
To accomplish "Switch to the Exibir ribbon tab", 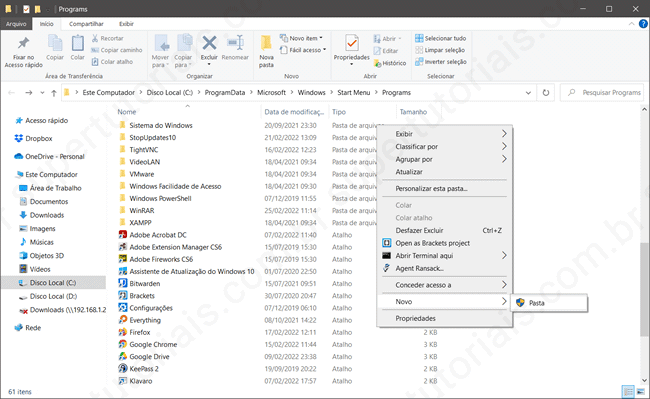I will coord(126,24).
